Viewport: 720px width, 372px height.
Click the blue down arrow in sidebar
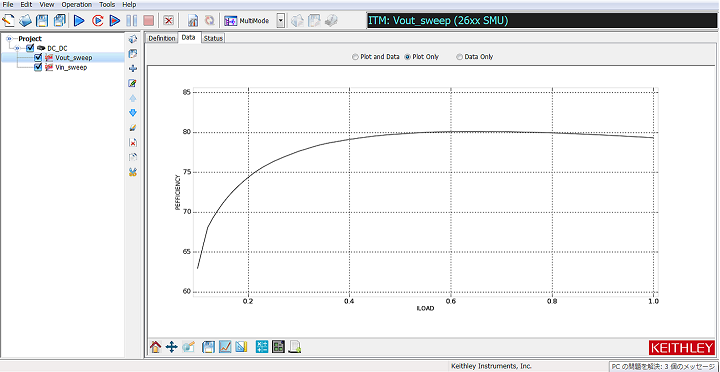pos(133,113)
